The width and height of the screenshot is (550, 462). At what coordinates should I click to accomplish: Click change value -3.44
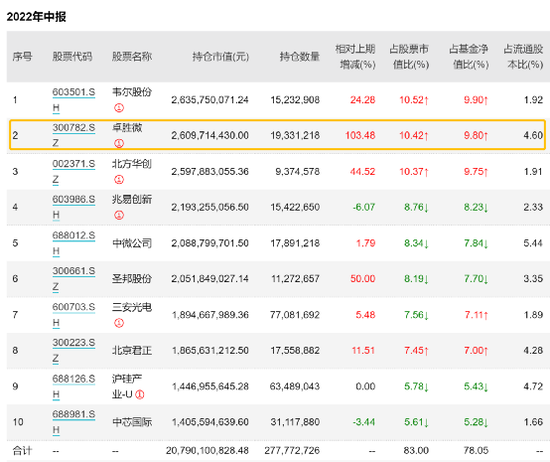pos(364,422)
